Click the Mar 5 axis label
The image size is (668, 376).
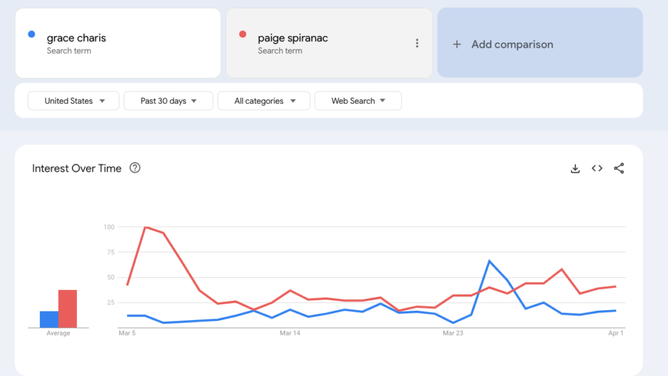(127, 333)
